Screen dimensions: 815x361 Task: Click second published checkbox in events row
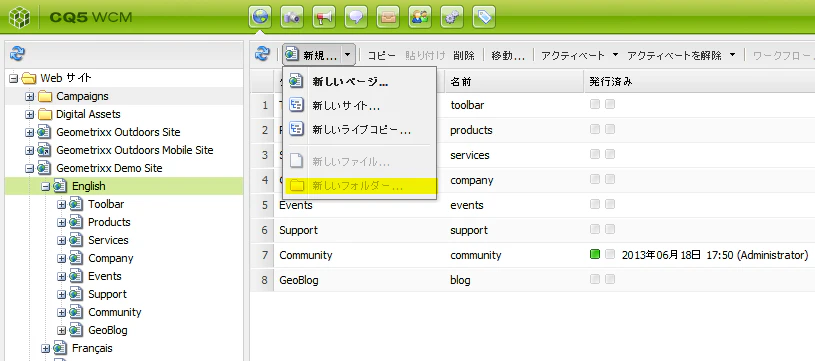pyautogui.click(x=610, y=204)
